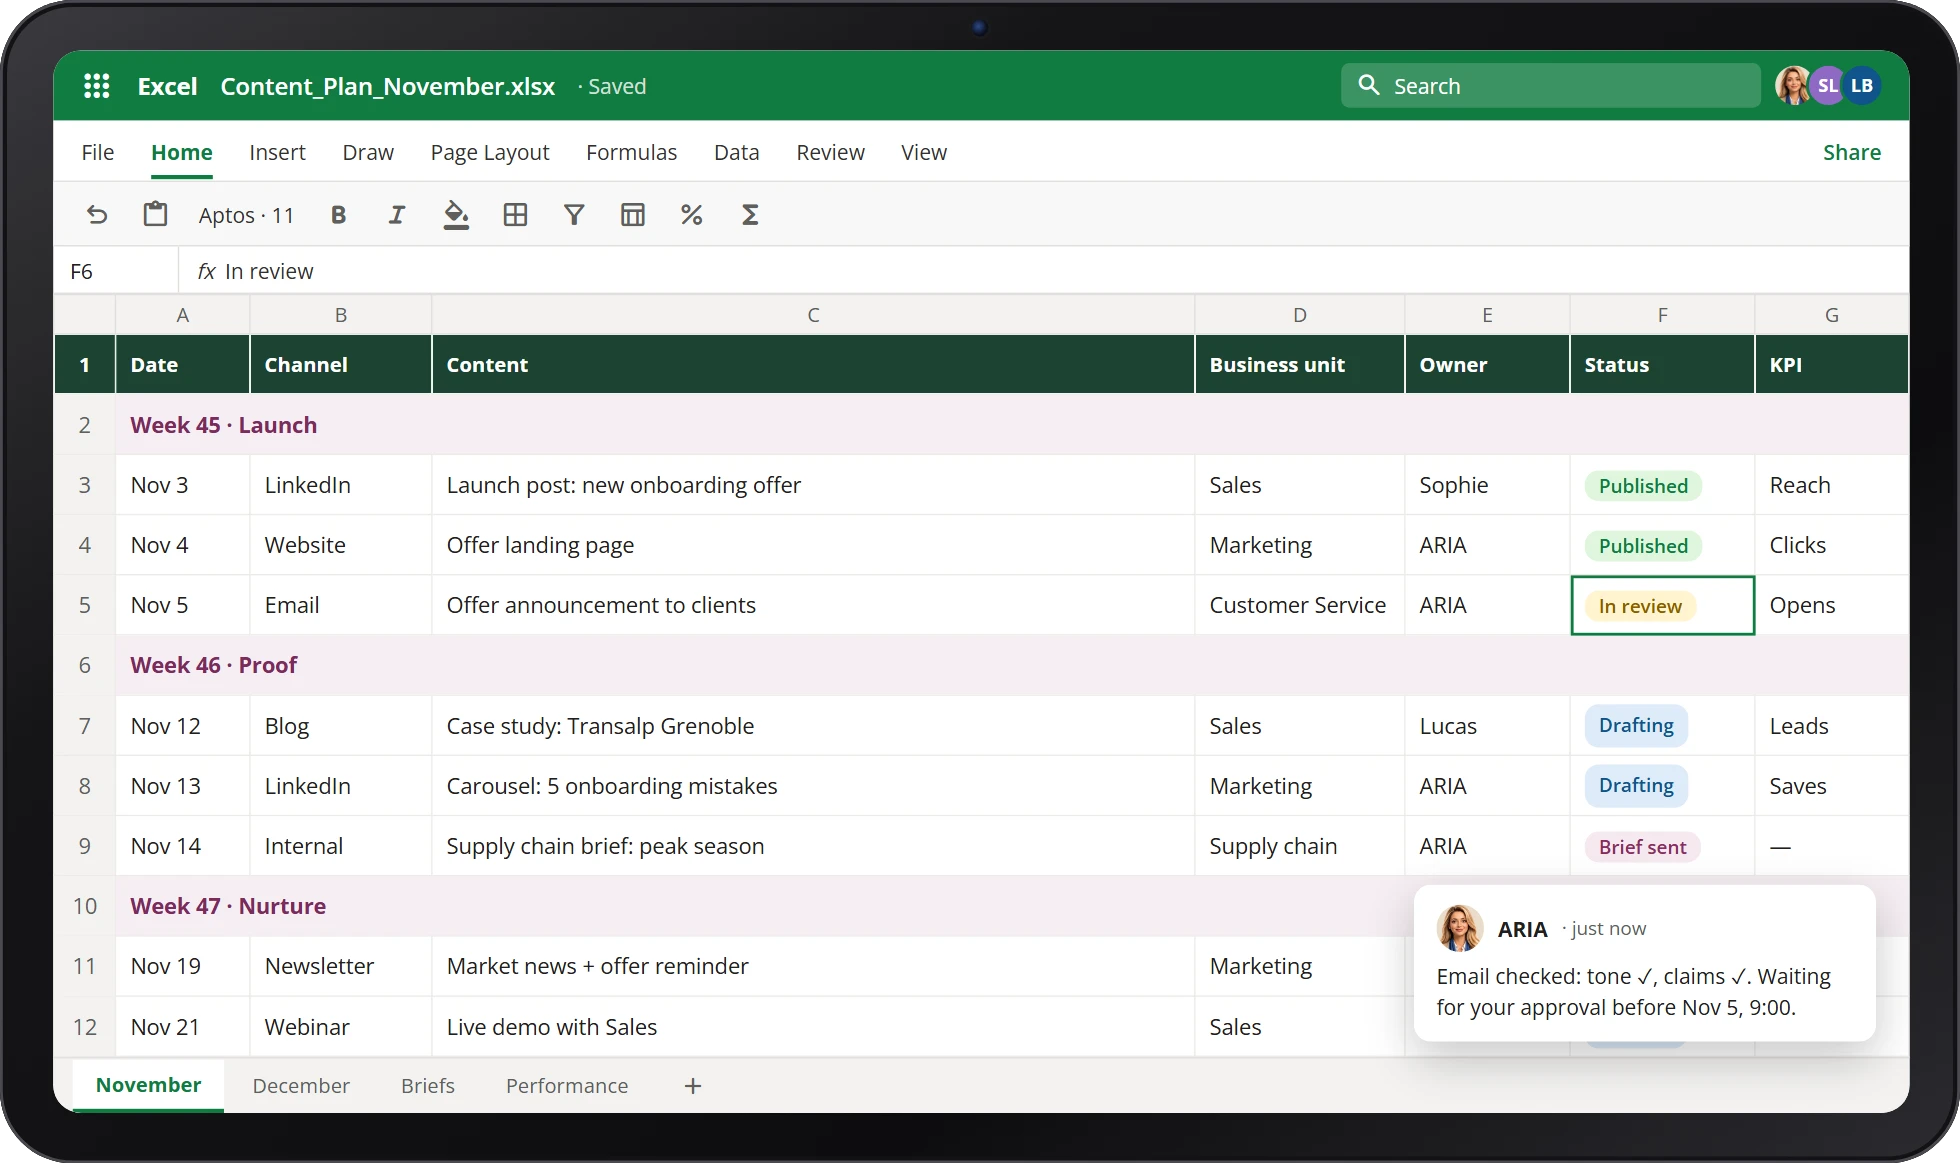The width and height of the screenshot is (1960, 1163).
Task: Open the ARIA notification message
Action: [1644, 963]
